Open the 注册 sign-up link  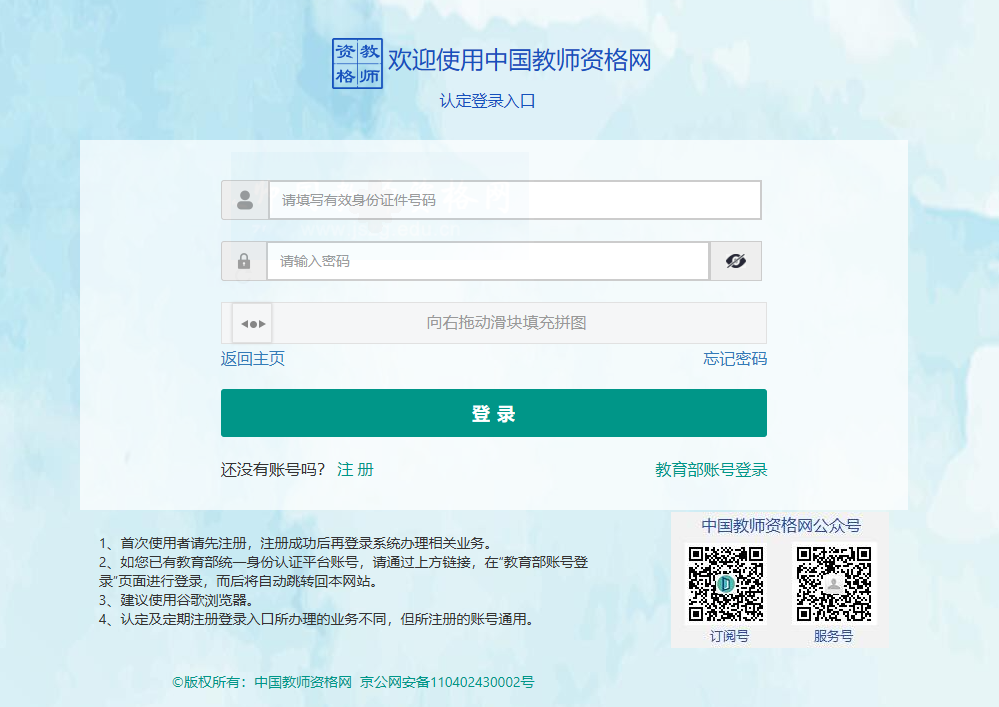click(356, 469)
